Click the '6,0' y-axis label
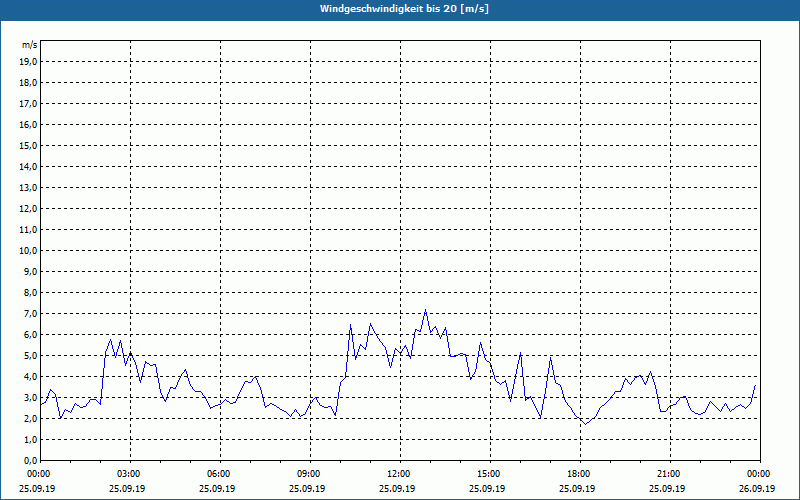 pyautogui.click(x=30, y=335)
